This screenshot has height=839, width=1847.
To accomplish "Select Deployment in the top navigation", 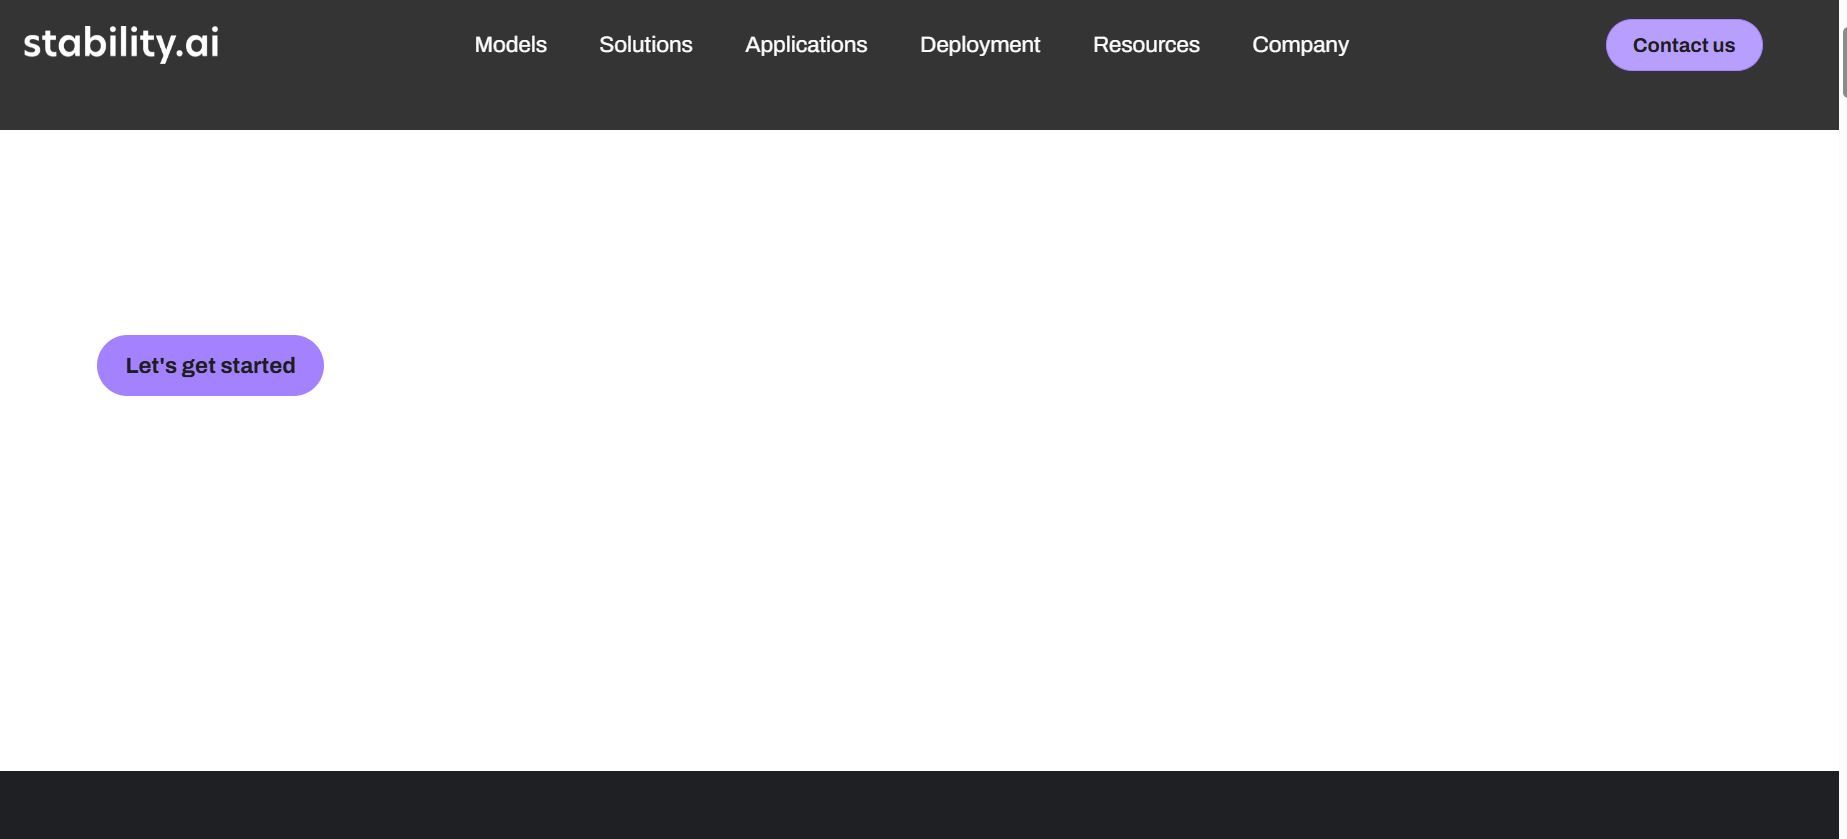I will (x=979, y=45).
